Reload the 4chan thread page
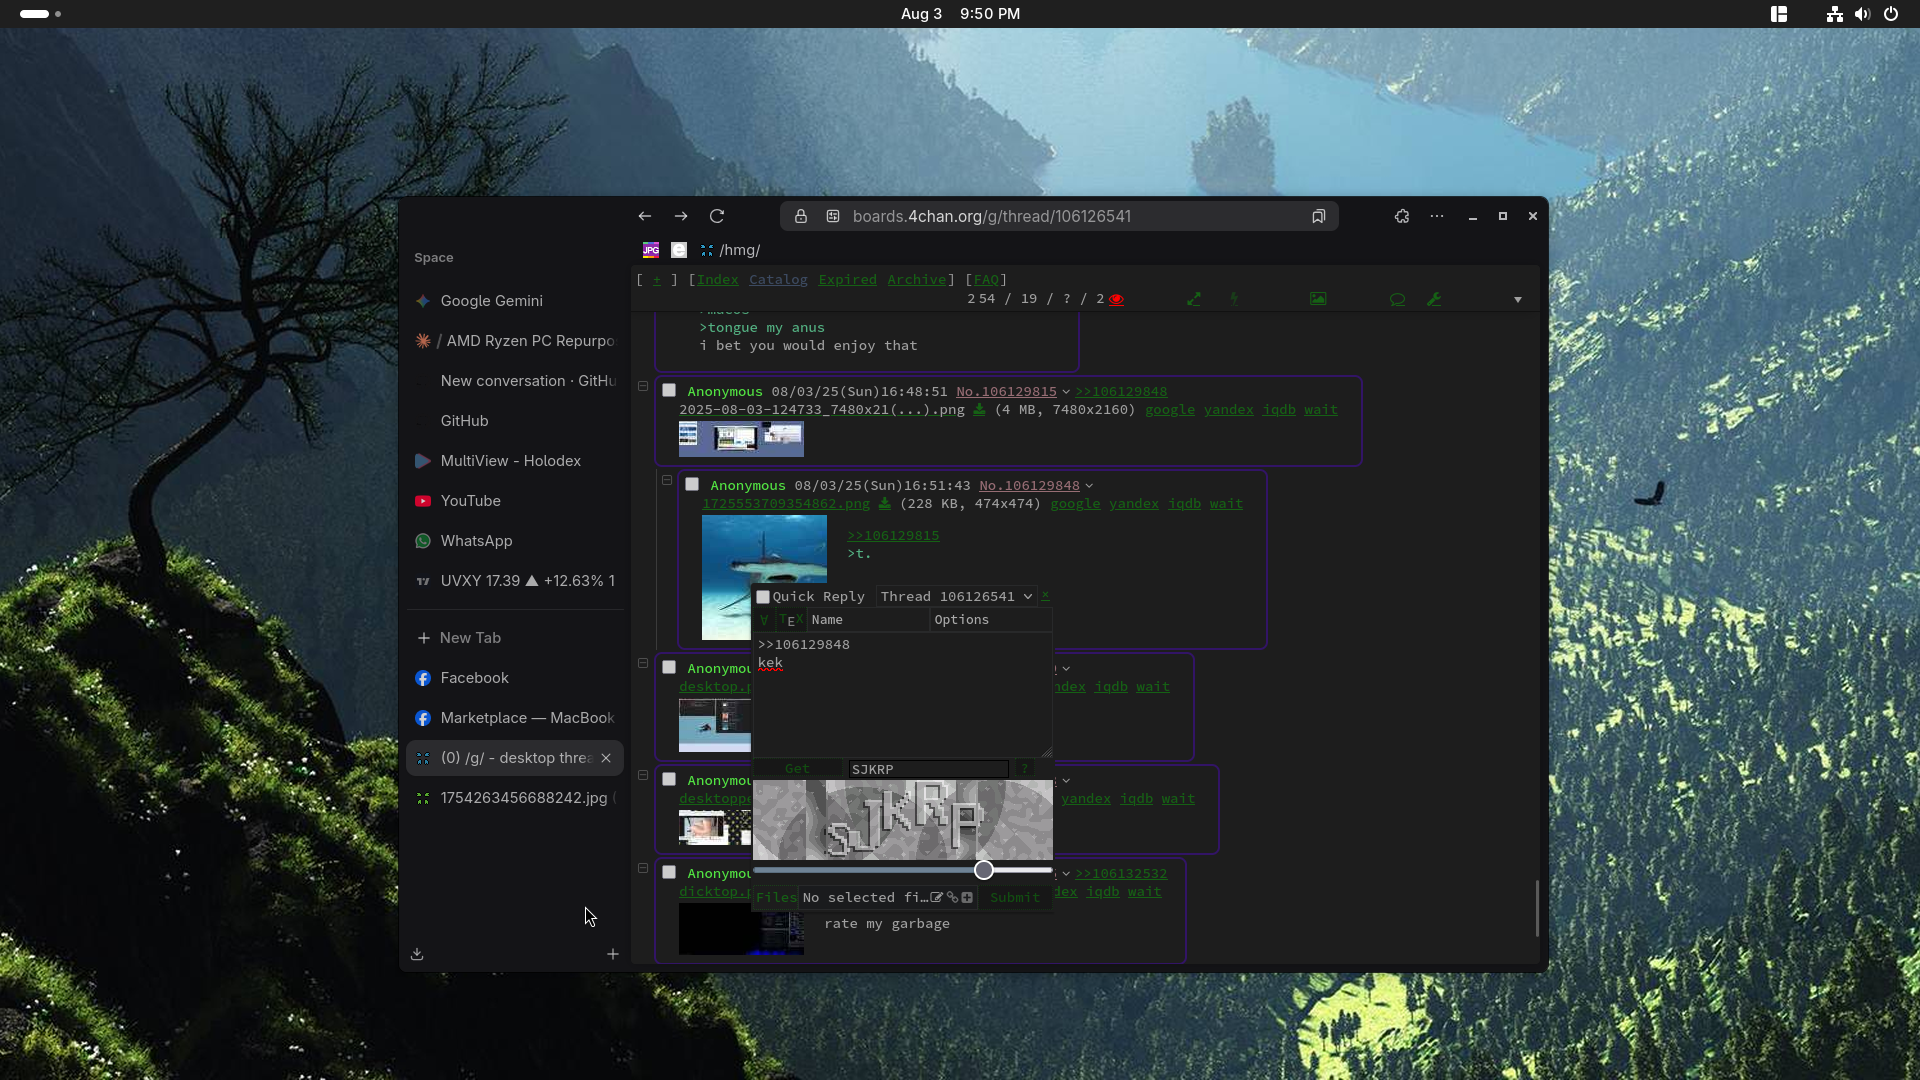 (717, 216)
